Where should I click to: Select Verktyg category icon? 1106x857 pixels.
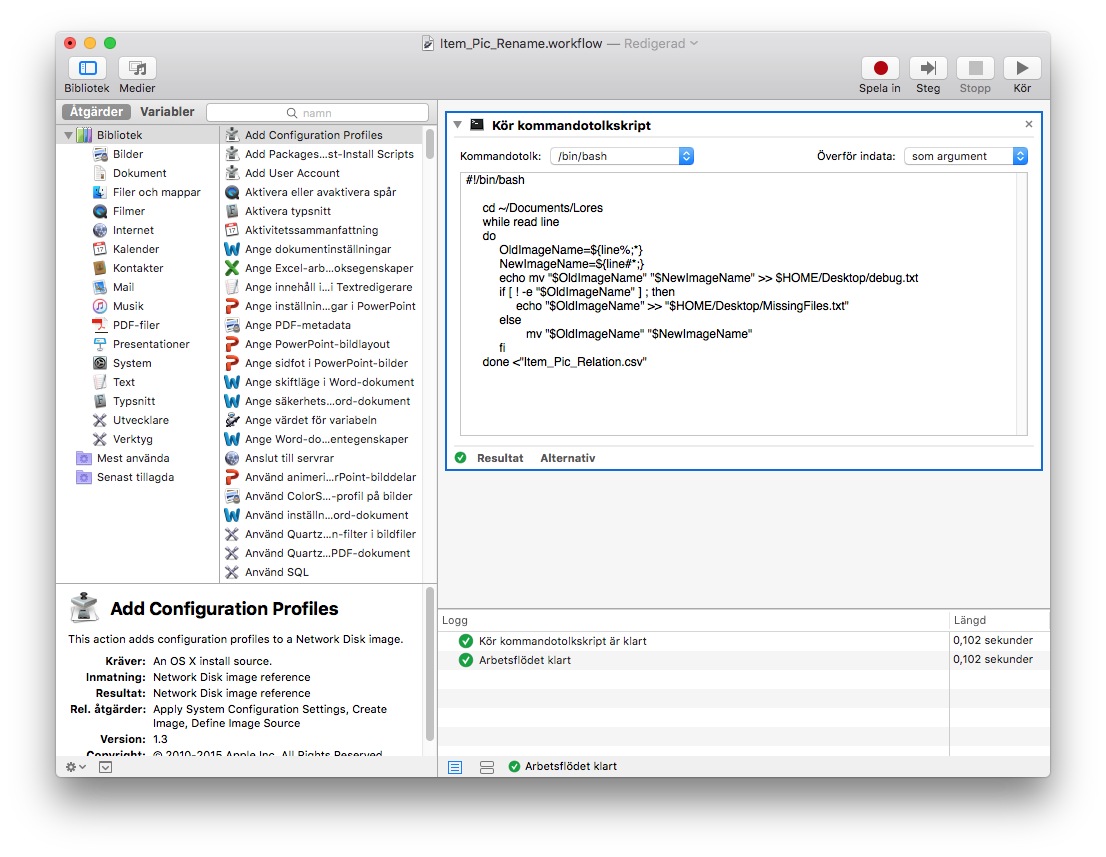pos(100,439)
